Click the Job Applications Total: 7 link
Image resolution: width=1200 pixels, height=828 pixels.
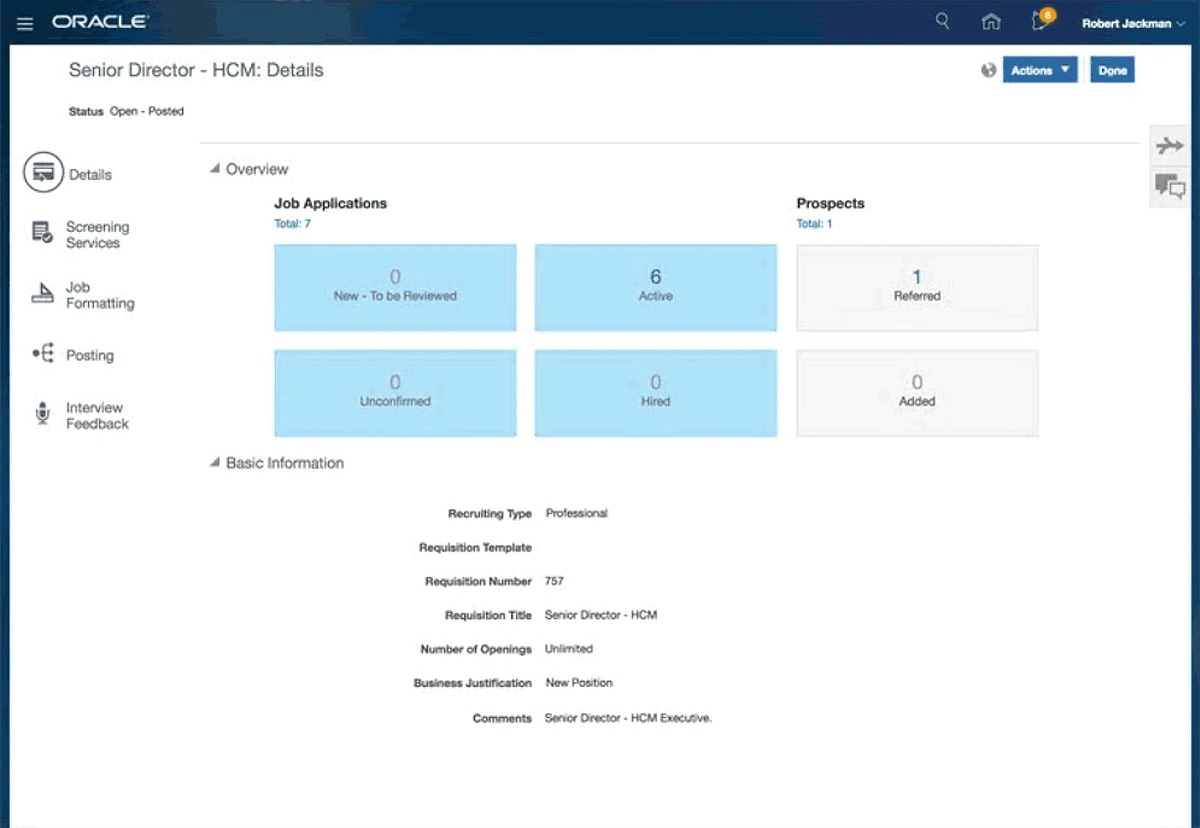coord(292,224)
